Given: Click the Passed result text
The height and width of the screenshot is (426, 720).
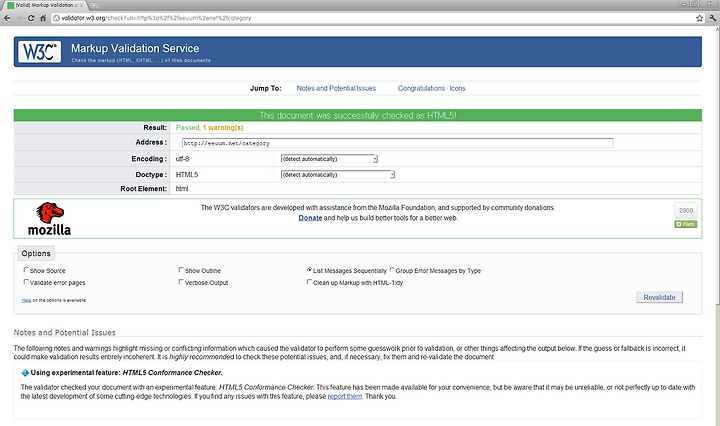Looking at the screenshot, I should point(187,128).
